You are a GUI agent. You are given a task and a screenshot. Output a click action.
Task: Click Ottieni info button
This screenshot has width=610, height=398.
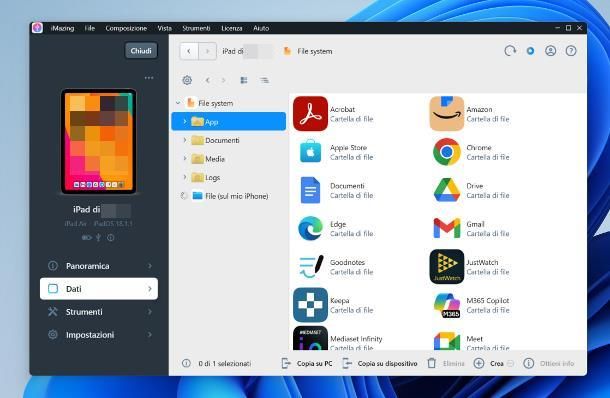[549, 363]
